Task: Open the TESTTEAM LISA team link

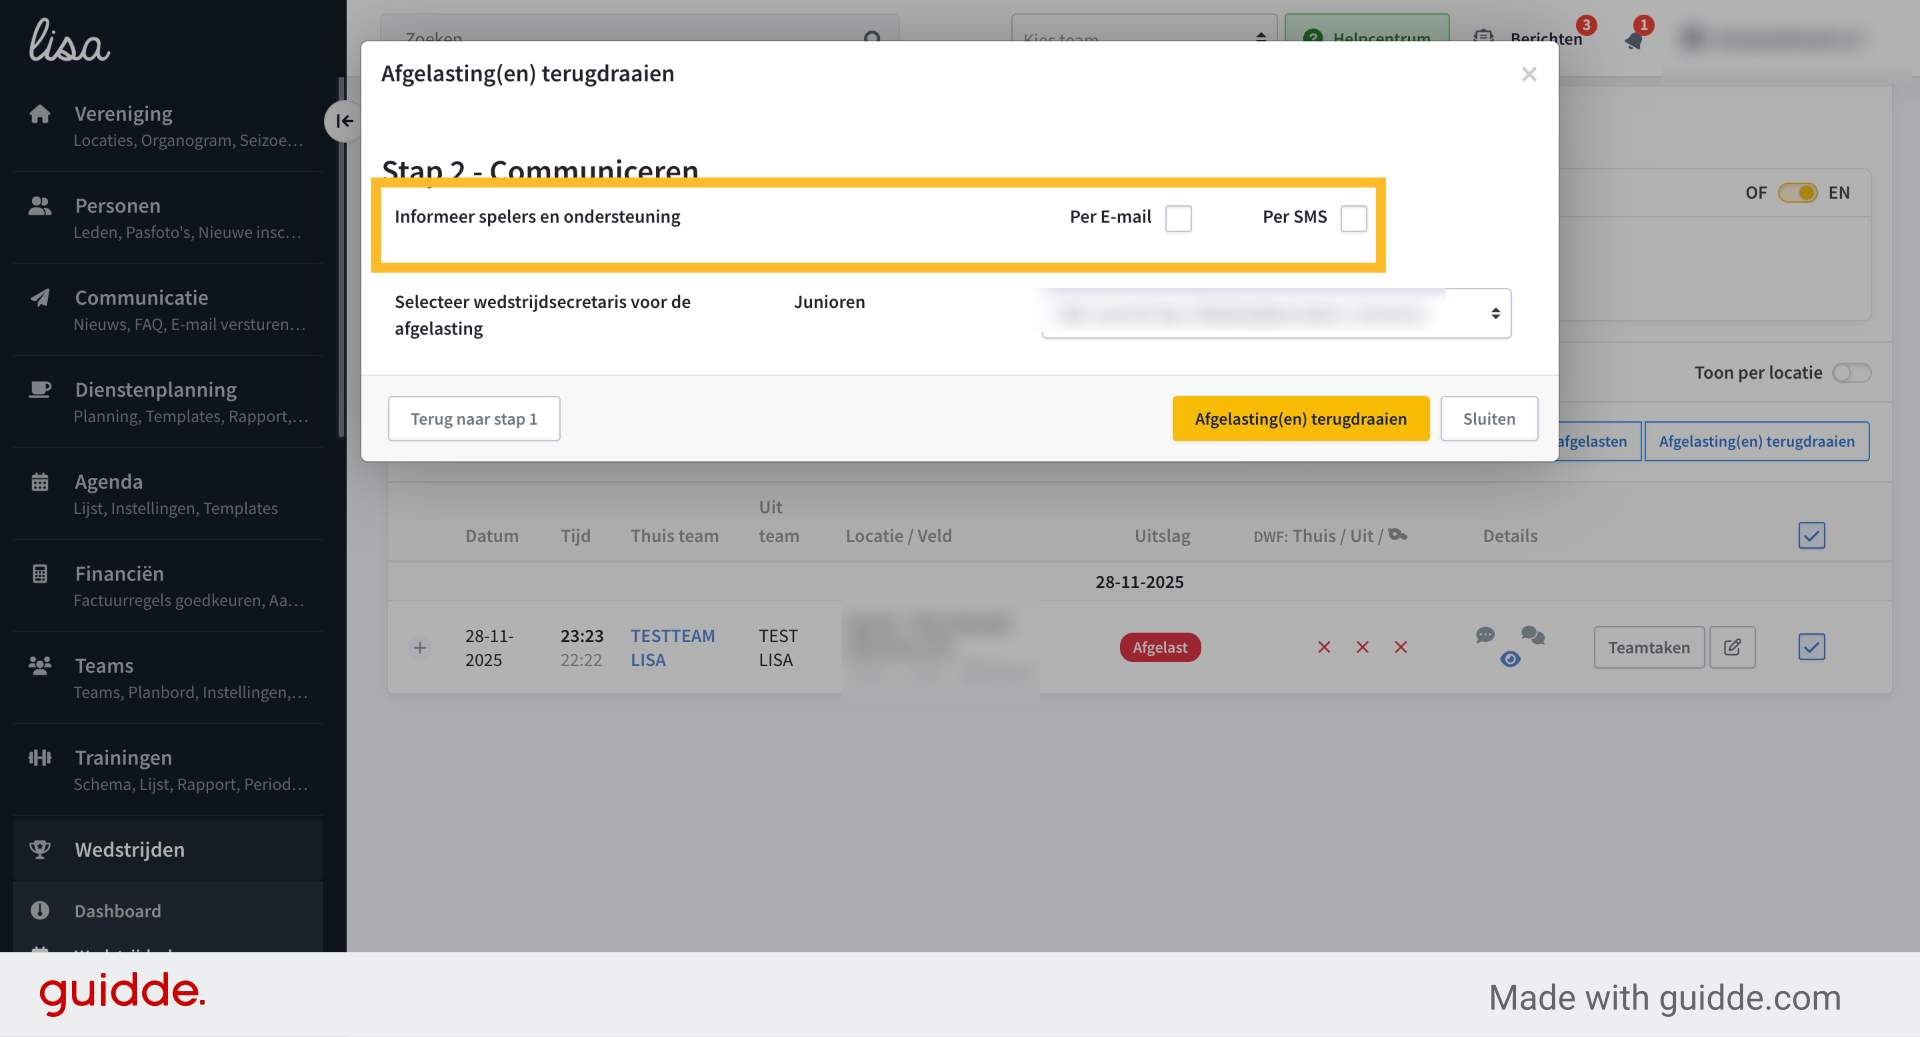Action: pyautogui.click(x=672, y=648)
